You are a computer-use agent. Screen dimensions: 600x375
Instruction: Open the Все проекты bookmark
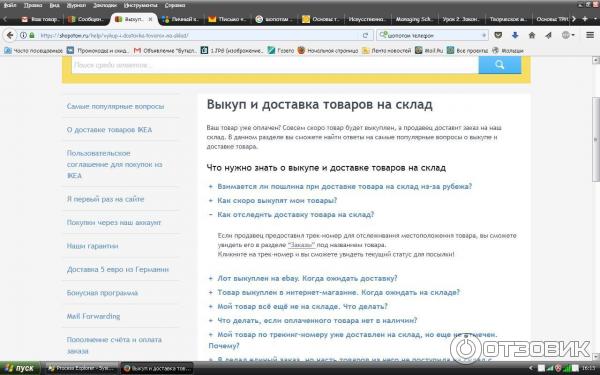point(467,51)
